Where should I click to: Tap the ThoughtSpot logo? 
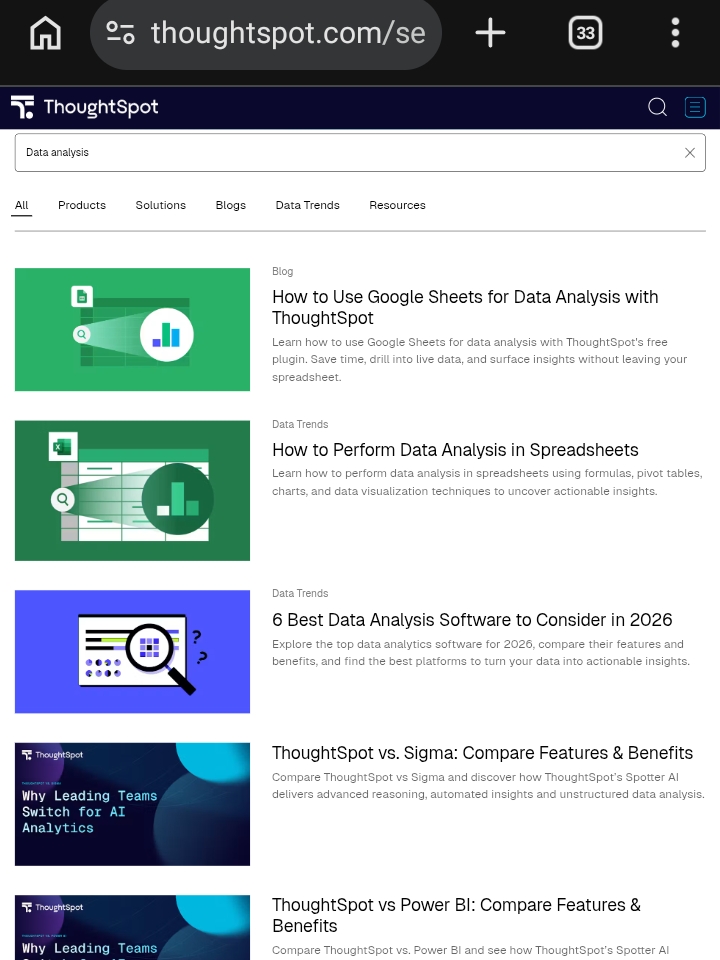pos(84,108)
